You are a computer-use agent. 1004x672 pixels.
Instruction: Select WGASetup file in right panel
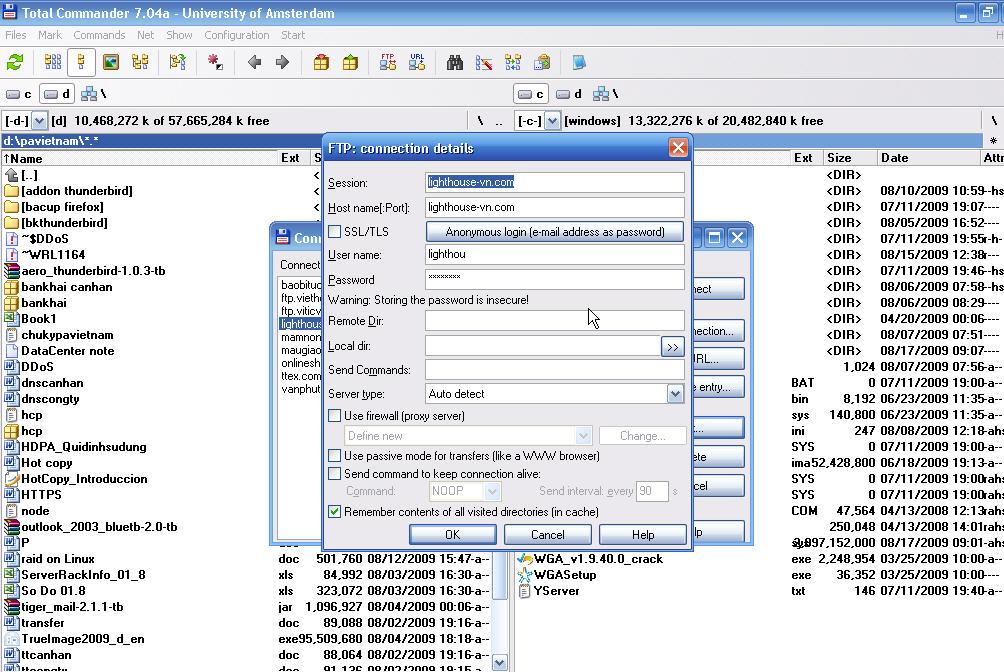558,575
